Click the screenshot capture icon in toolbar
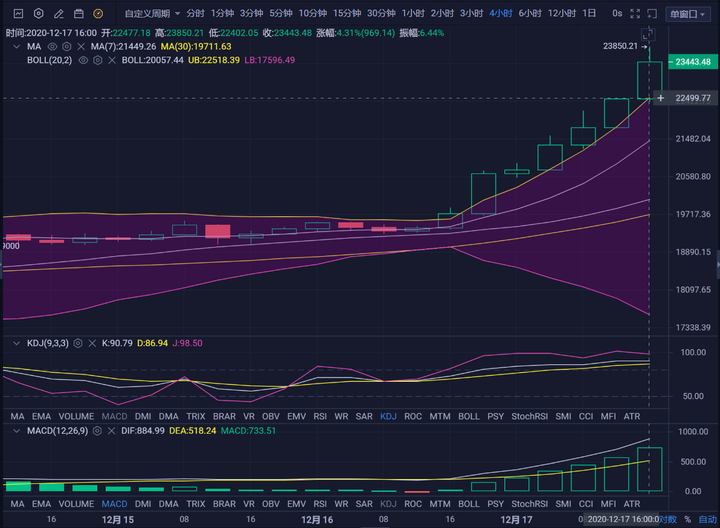Viewport: 720px width, 528px height. 652,14
